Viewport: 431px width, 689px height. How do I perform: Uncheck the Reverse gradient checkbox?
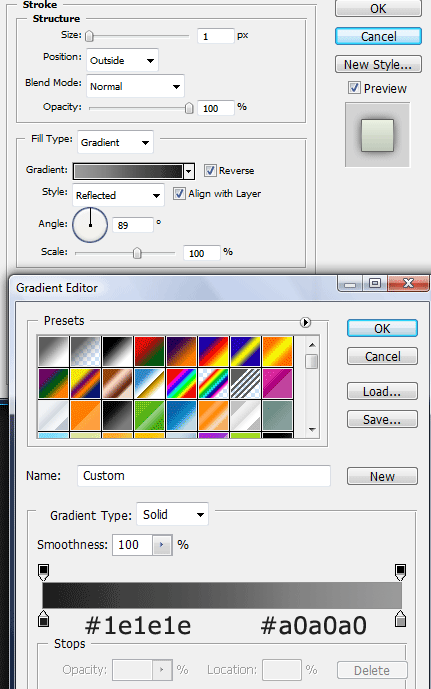210,170
